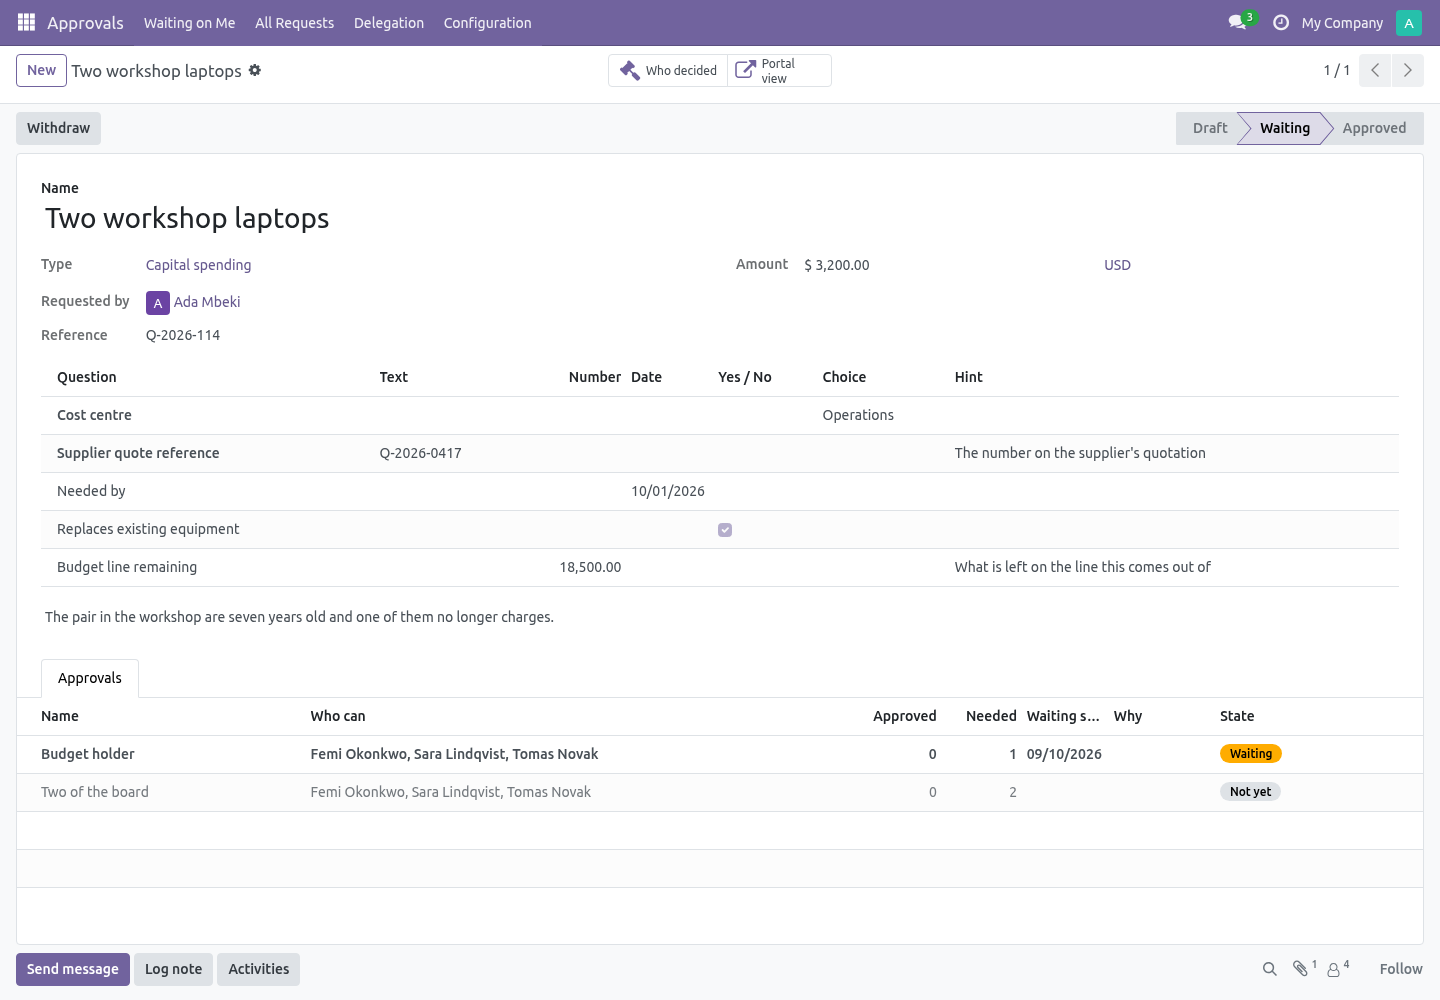The height and width of the screenshot is (1000, 1440).
Task: Open attachments paperclip icon
Action: [x=1300, y=968]
